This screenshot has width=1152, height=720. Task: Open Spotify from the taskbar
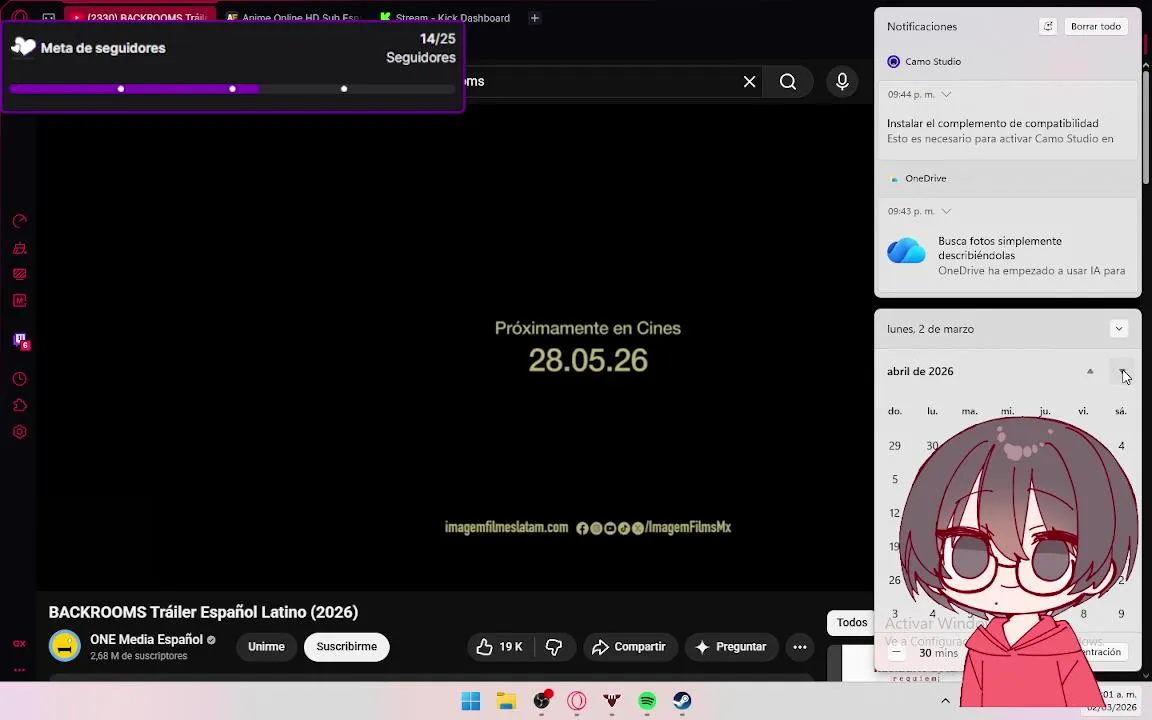click(x=647, y=702)
